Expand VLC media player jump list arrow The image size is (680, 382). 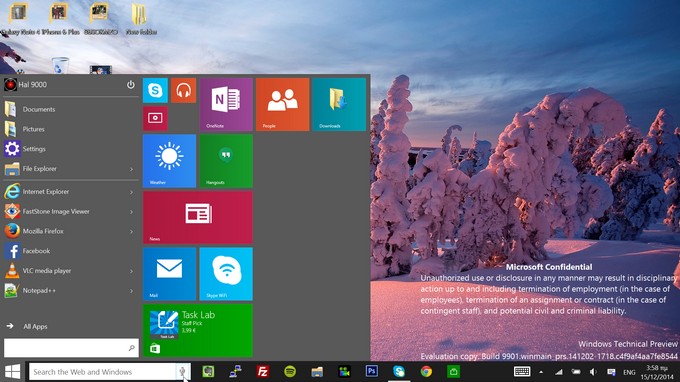pos(131,271)
